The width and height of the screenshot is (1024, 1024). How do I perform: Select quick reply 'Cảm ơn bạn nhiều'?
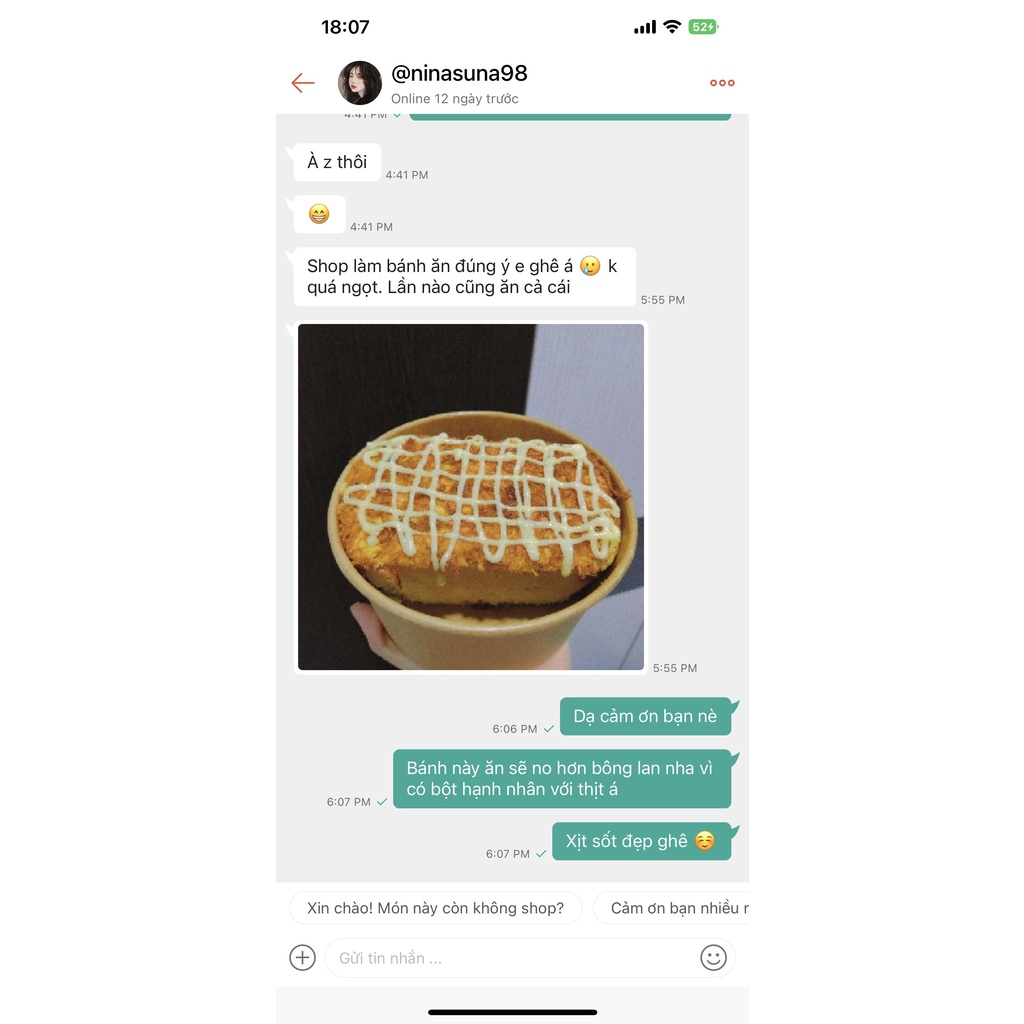pos(671,908)
